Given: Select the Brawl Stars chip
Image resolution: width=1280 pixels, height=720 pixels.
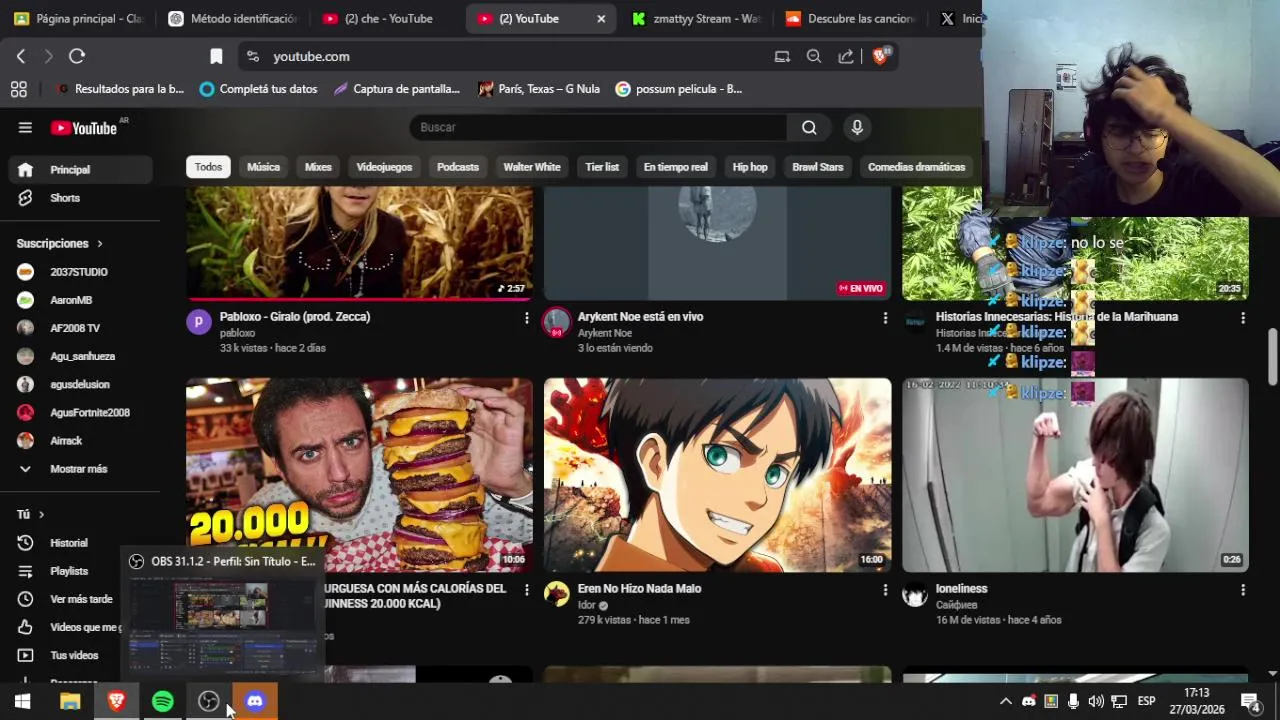Looking at the screenshot, I should coord(818,167).
